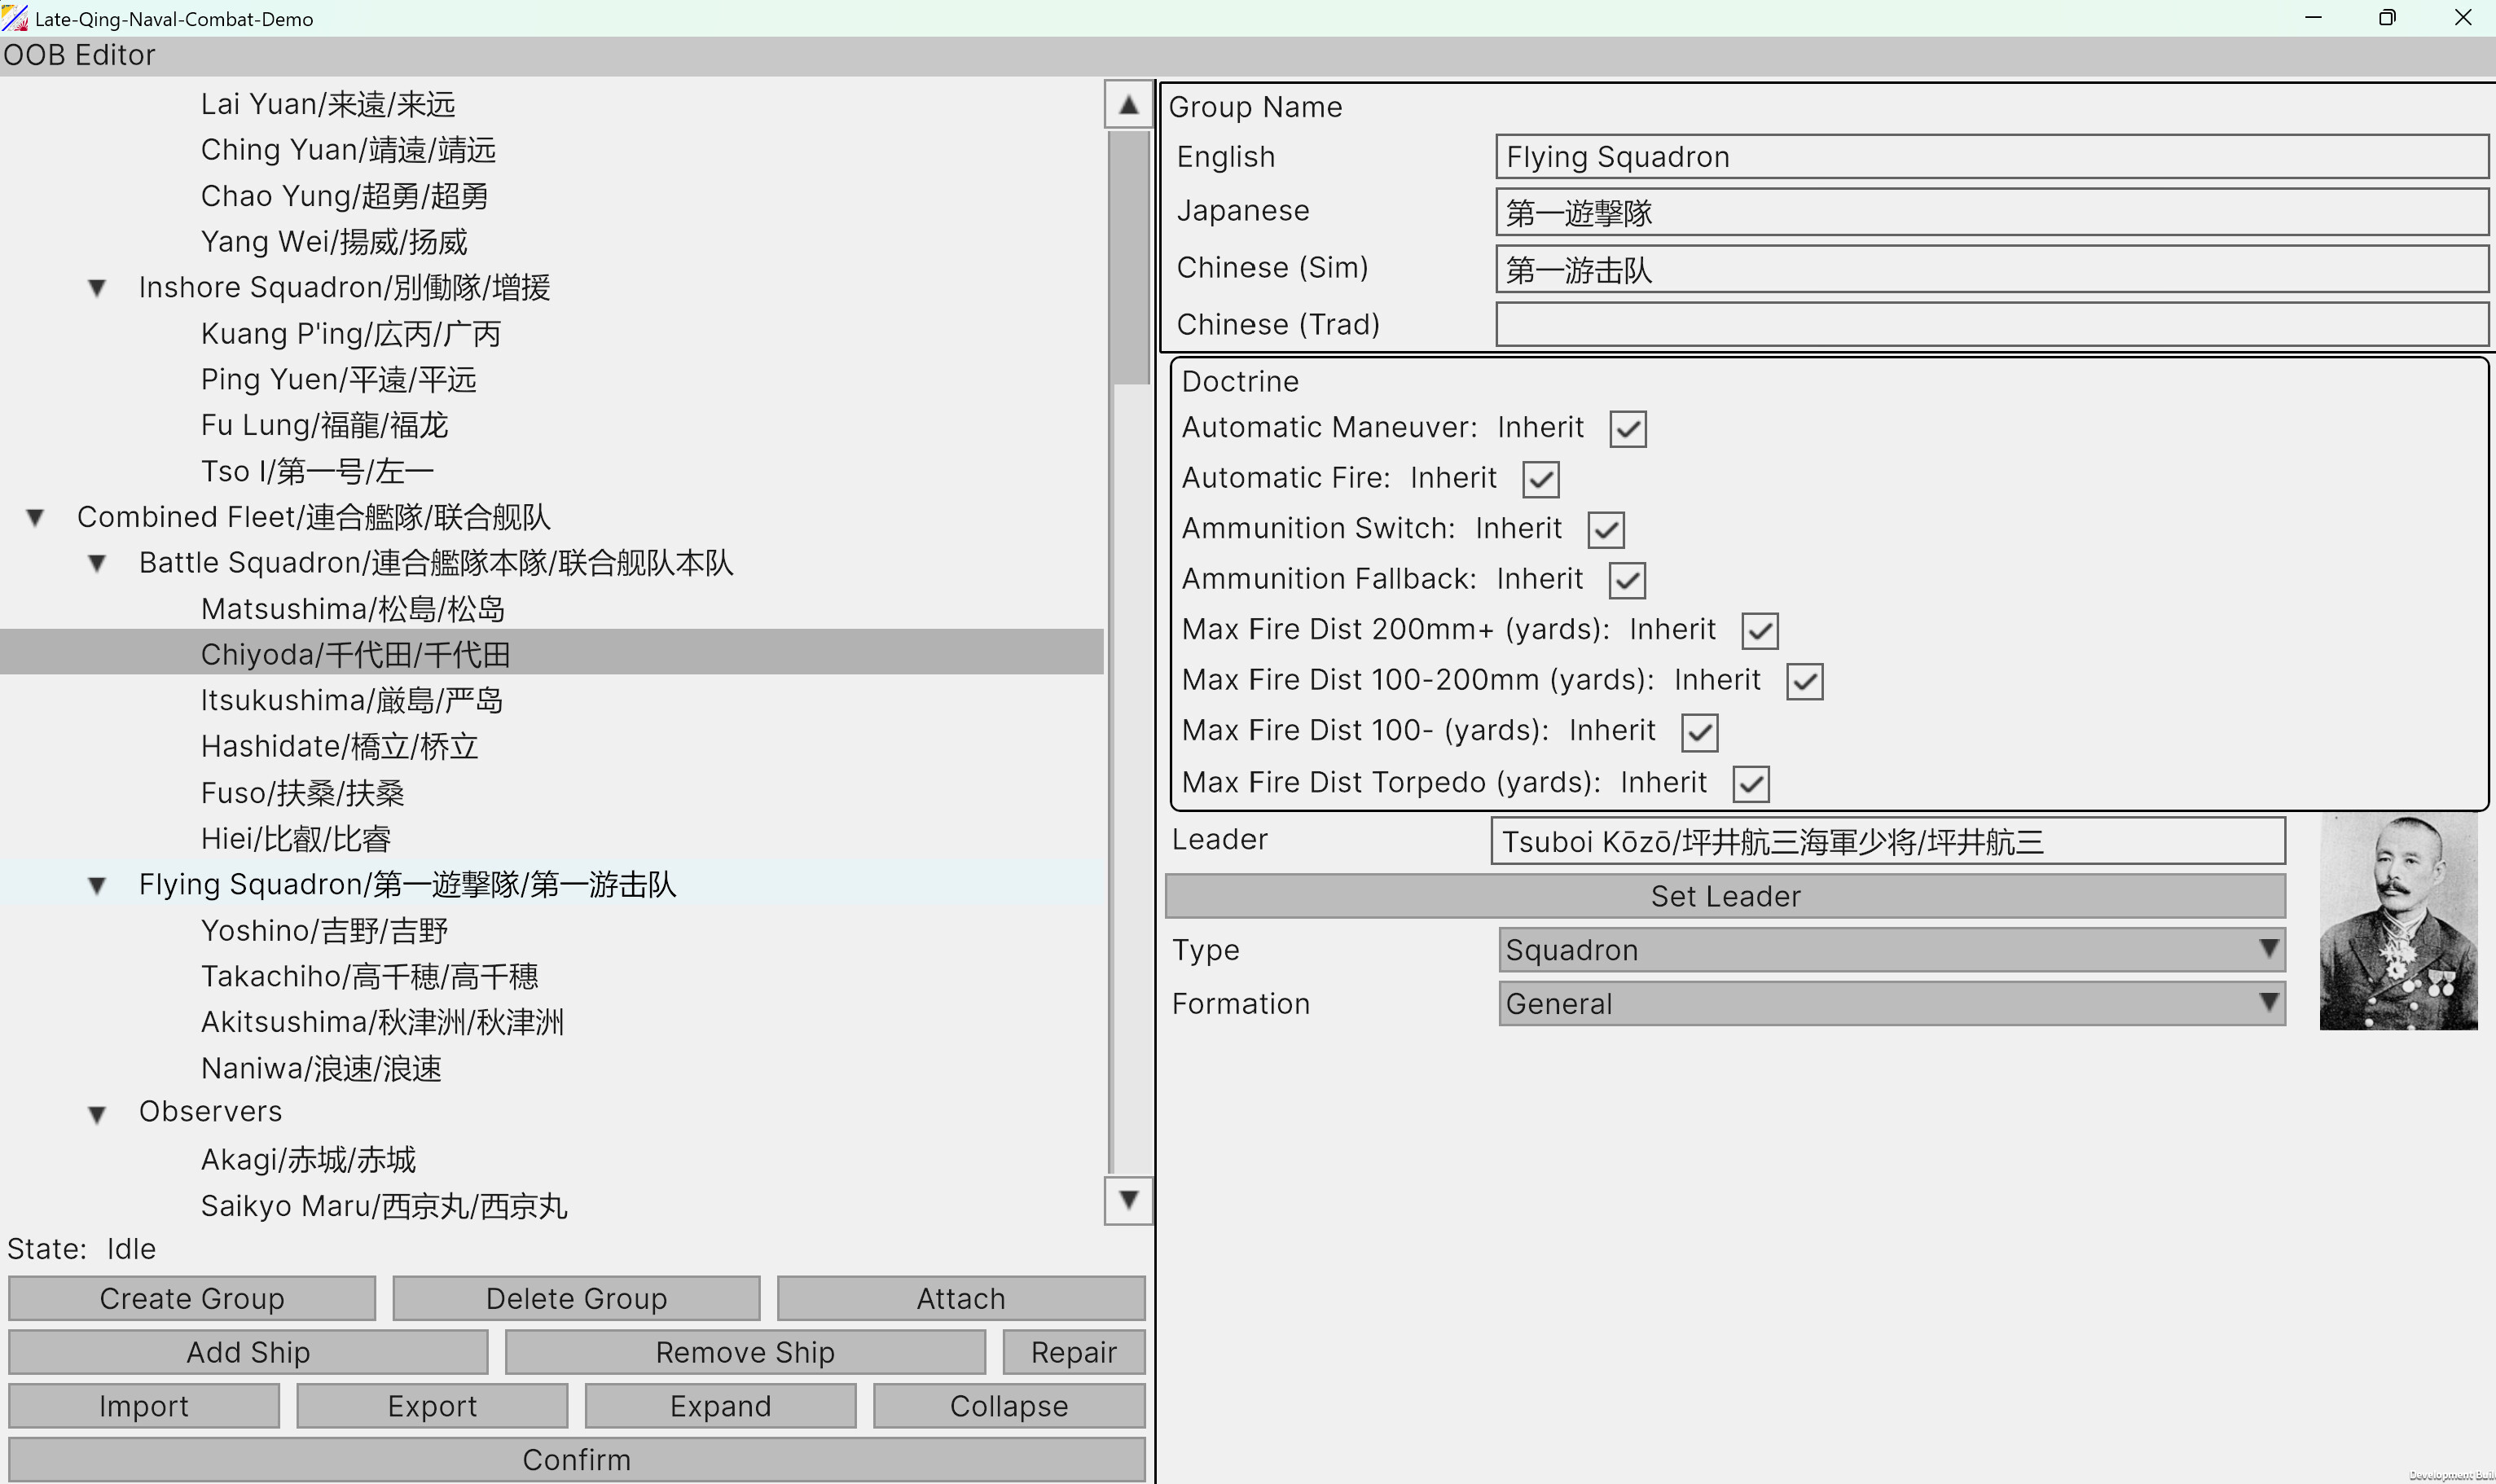Image resolution: width=2496 pixels, height=1484 pixels.
Task: Collapse the Observers group
Action: [x=97, y=1113]
